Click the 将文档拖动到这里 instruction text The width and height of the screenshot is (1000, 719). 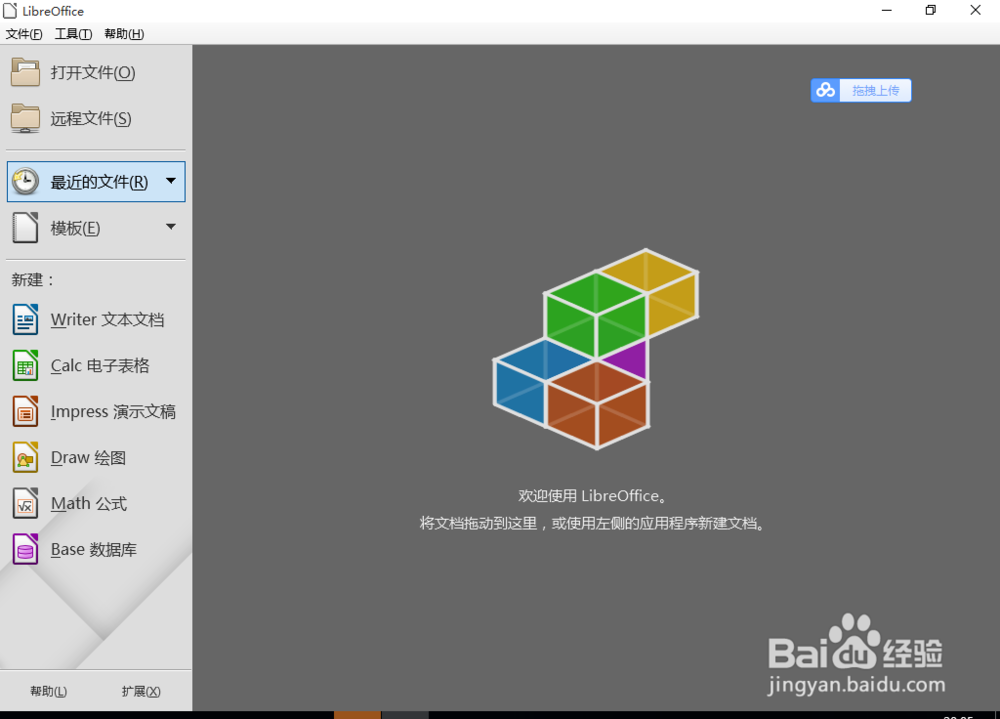pos(592,524)
